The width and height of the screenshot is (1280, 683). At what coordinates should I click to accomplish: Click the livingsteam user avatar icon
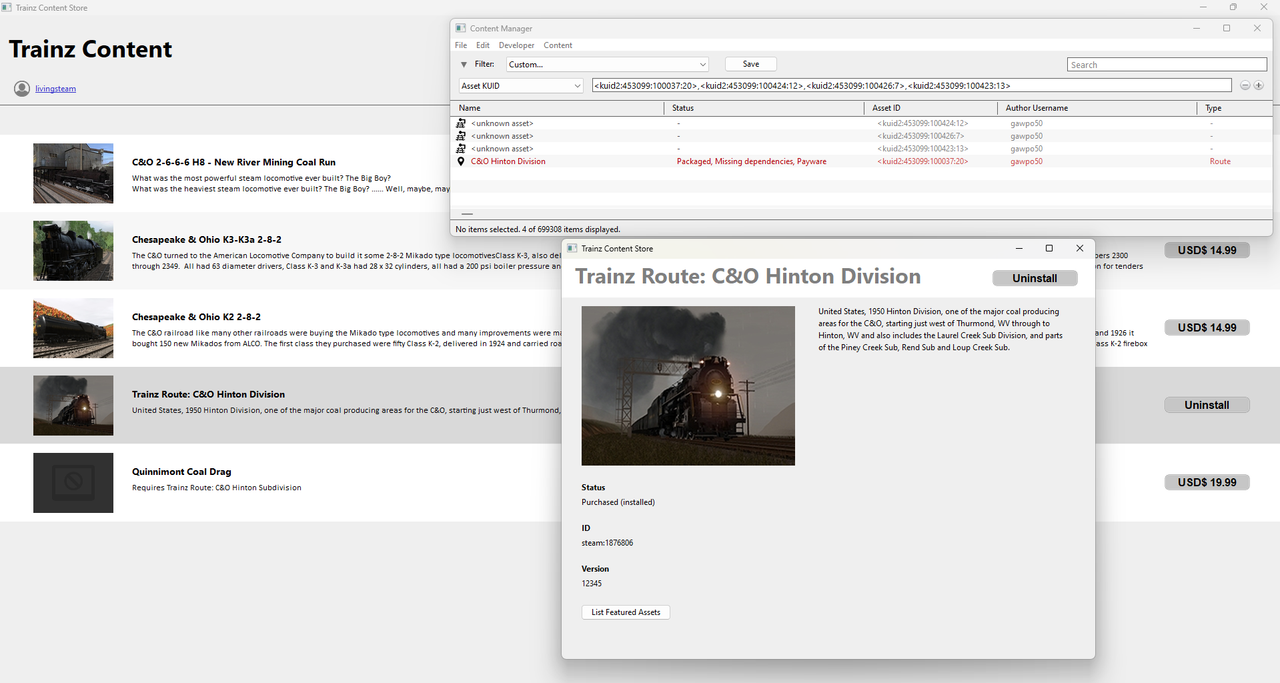point(22,89)
